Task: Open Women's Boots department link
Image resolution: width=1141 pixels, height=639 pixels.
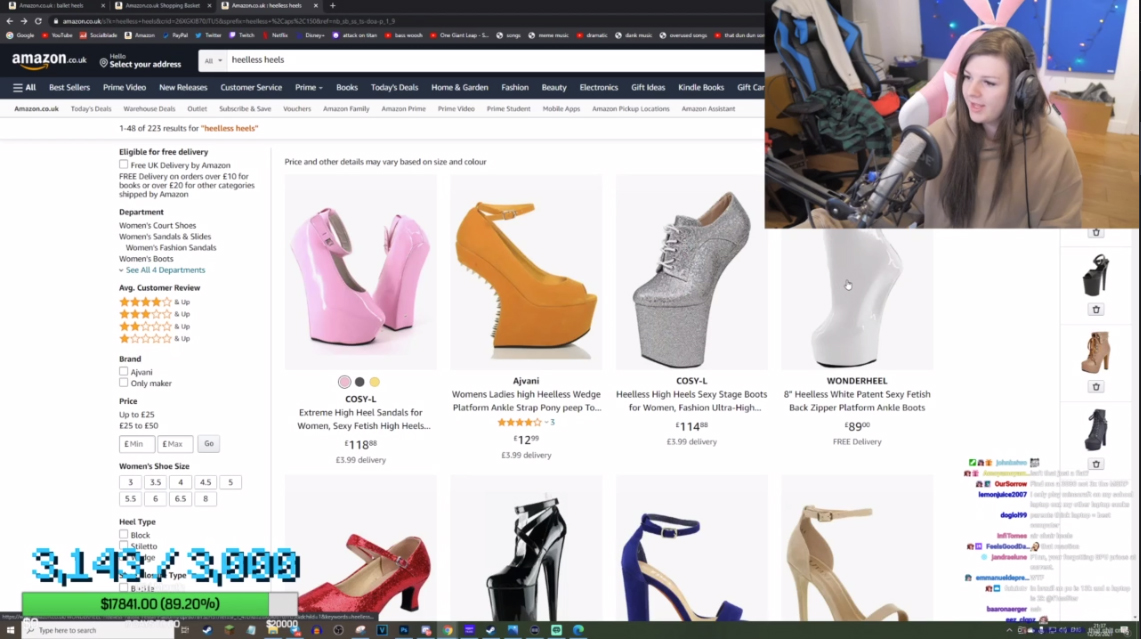Action: pos(146,259)
